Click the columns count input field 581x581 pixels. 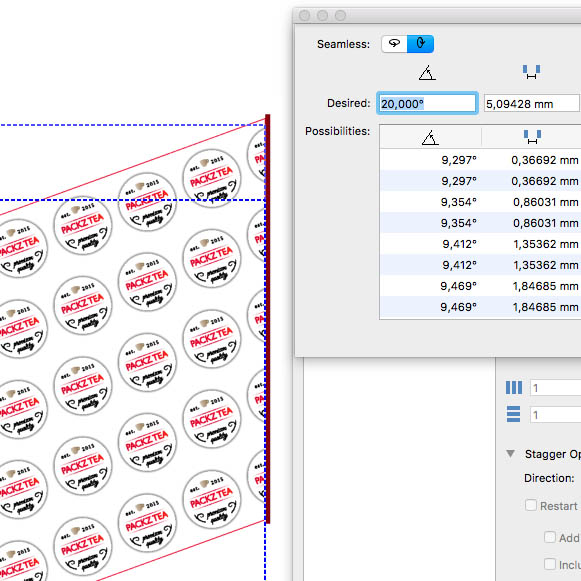coord(555,388)
